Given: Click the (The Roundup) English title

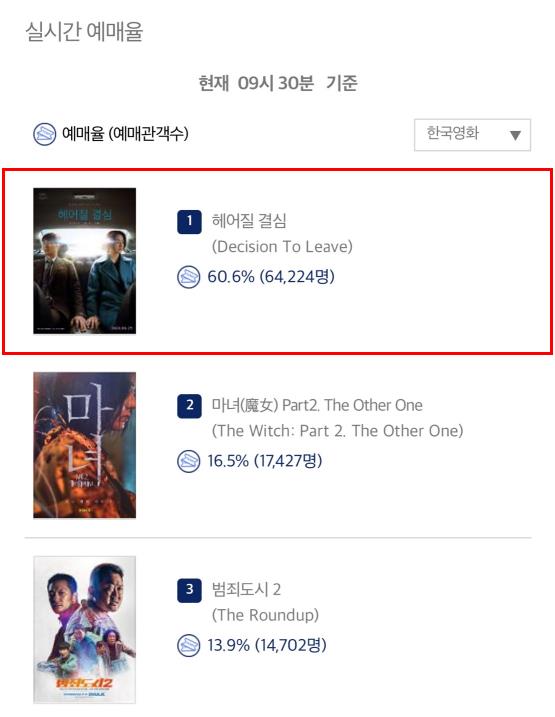Looking at the screenshot, I should click(x=265, y=615).
